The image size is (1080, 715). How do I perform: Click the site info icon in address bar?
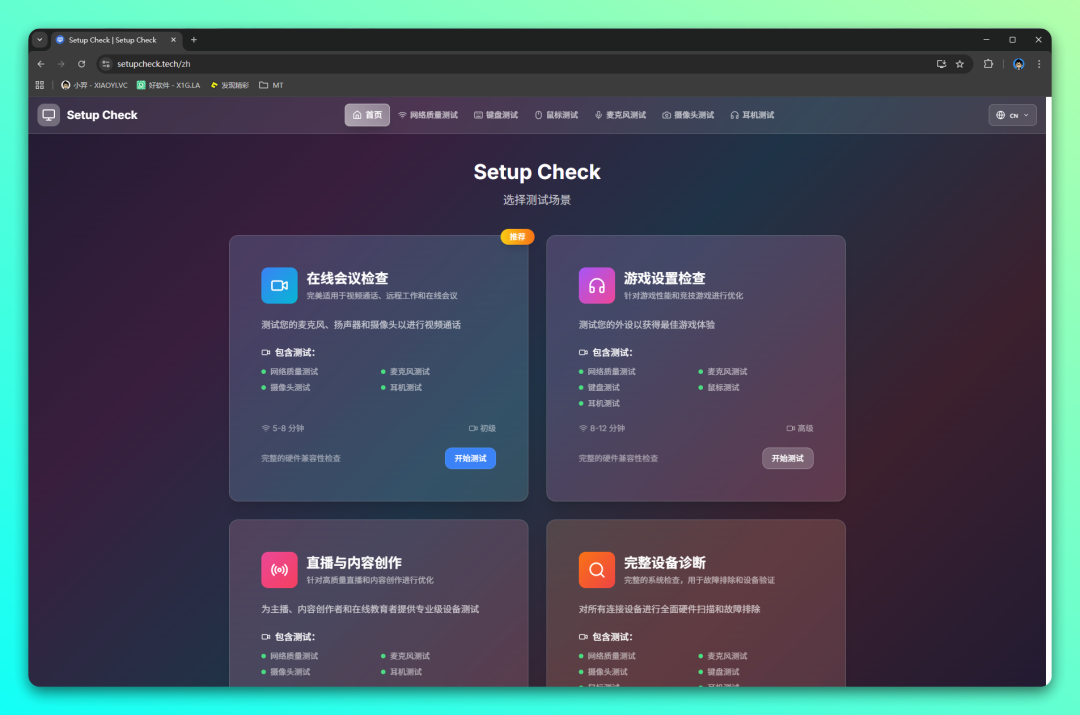click(x=105, y=64)
